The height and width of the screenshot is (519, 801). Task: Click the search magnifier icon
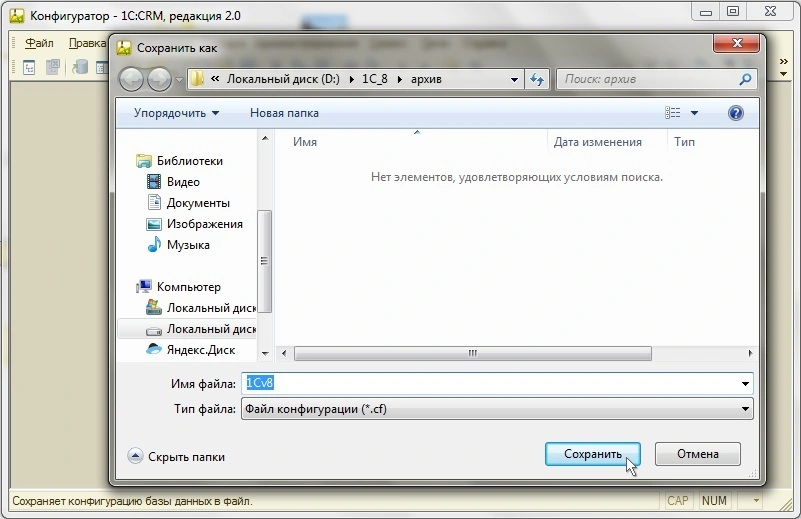point(745,79)
